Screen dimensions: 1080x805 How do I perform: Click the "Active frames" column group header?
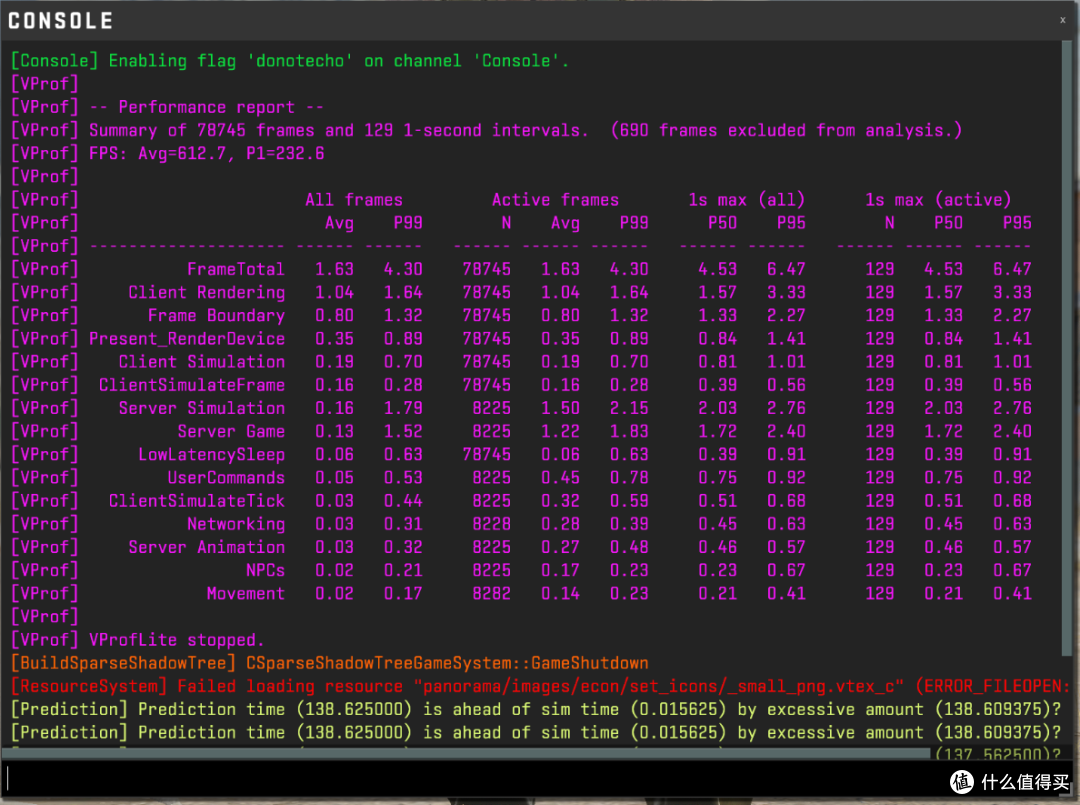(x=555, y=200)
